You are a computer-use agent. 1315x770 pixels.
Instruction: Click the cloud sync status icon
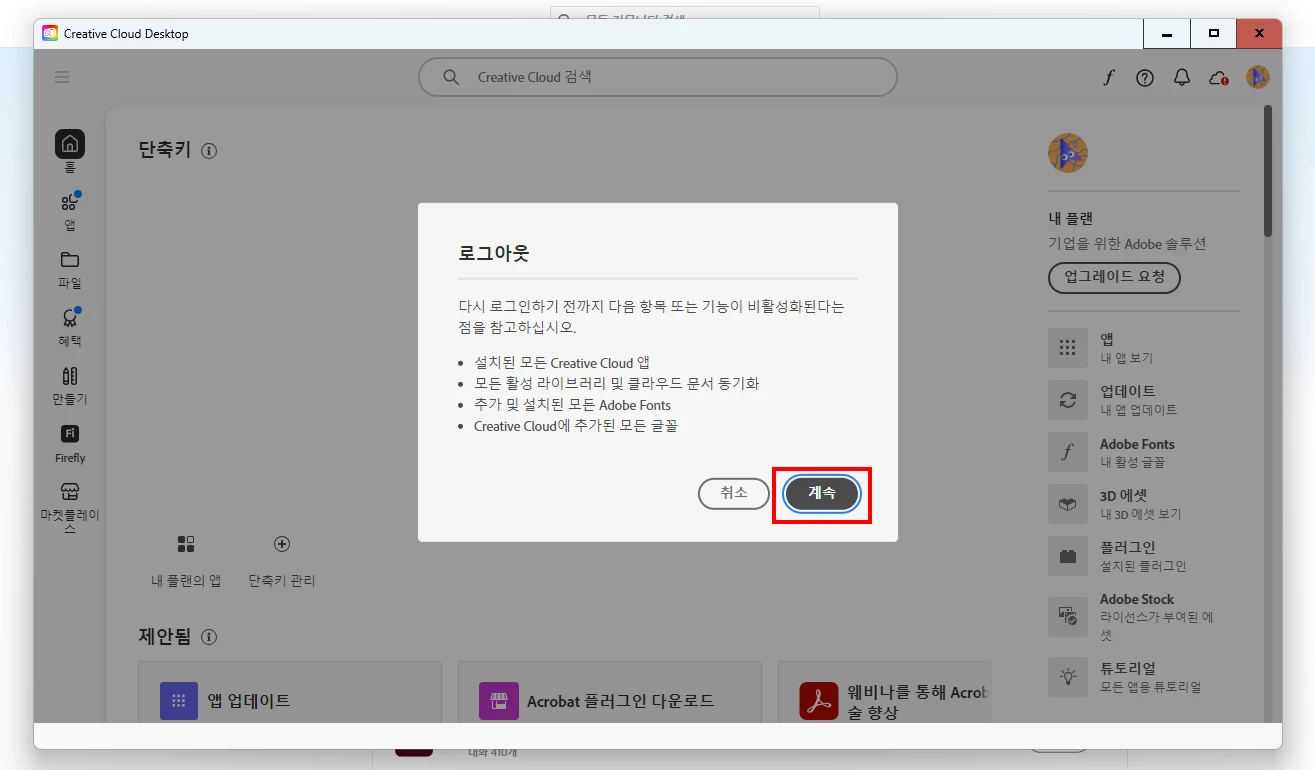pyautogui.click(x=1218, y=77)
